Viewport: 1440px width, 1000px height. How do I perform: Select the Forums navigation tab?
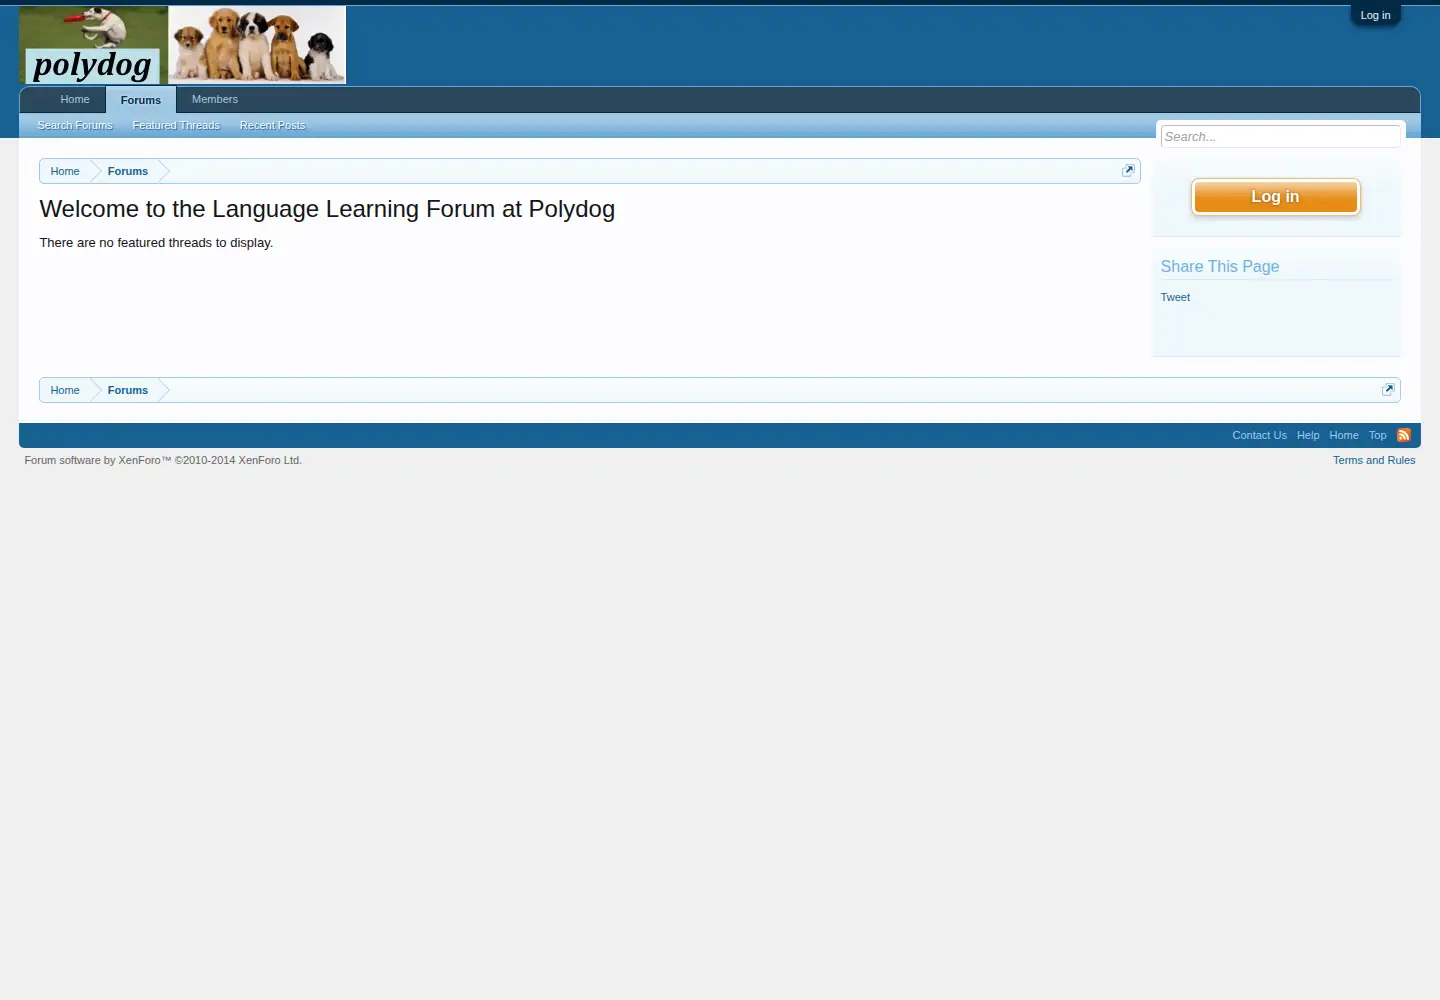[141, 100]
